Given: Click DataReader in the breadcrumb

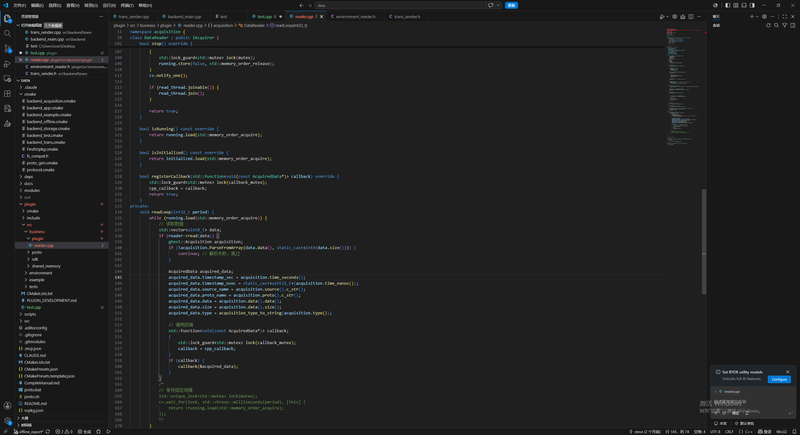Looking at the screenshot, I should [x=254, y=25].
